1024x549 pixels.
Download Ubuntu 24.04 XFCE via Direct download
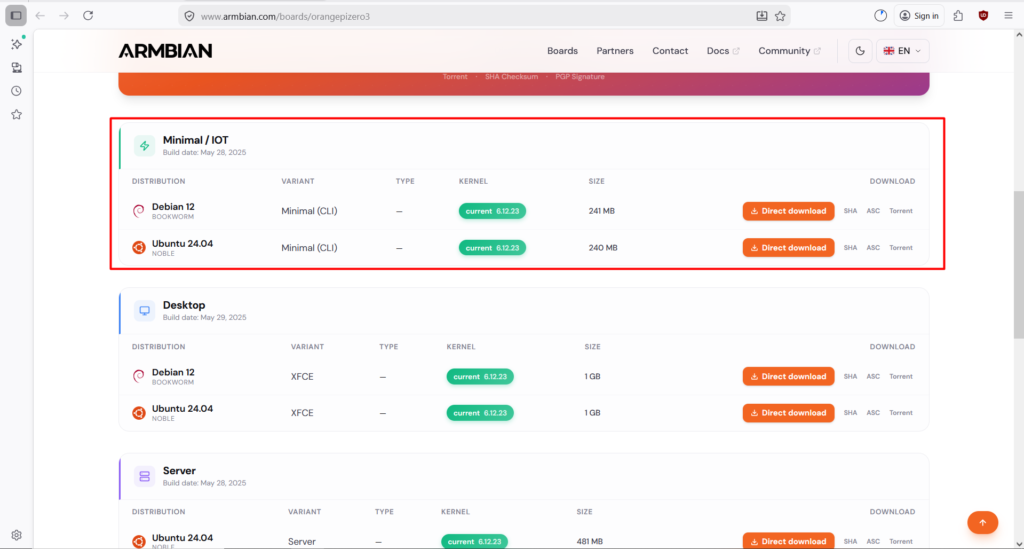[x=788, y=413]
